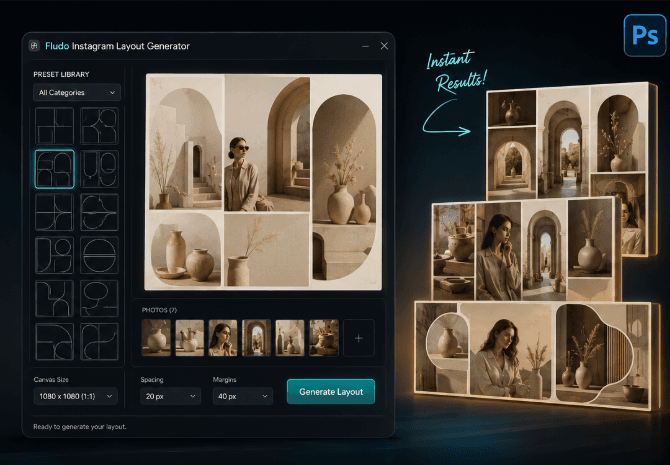Click the woman with sunglasses preview cell
Screen dimensions: 670x465
click(267, 144)
